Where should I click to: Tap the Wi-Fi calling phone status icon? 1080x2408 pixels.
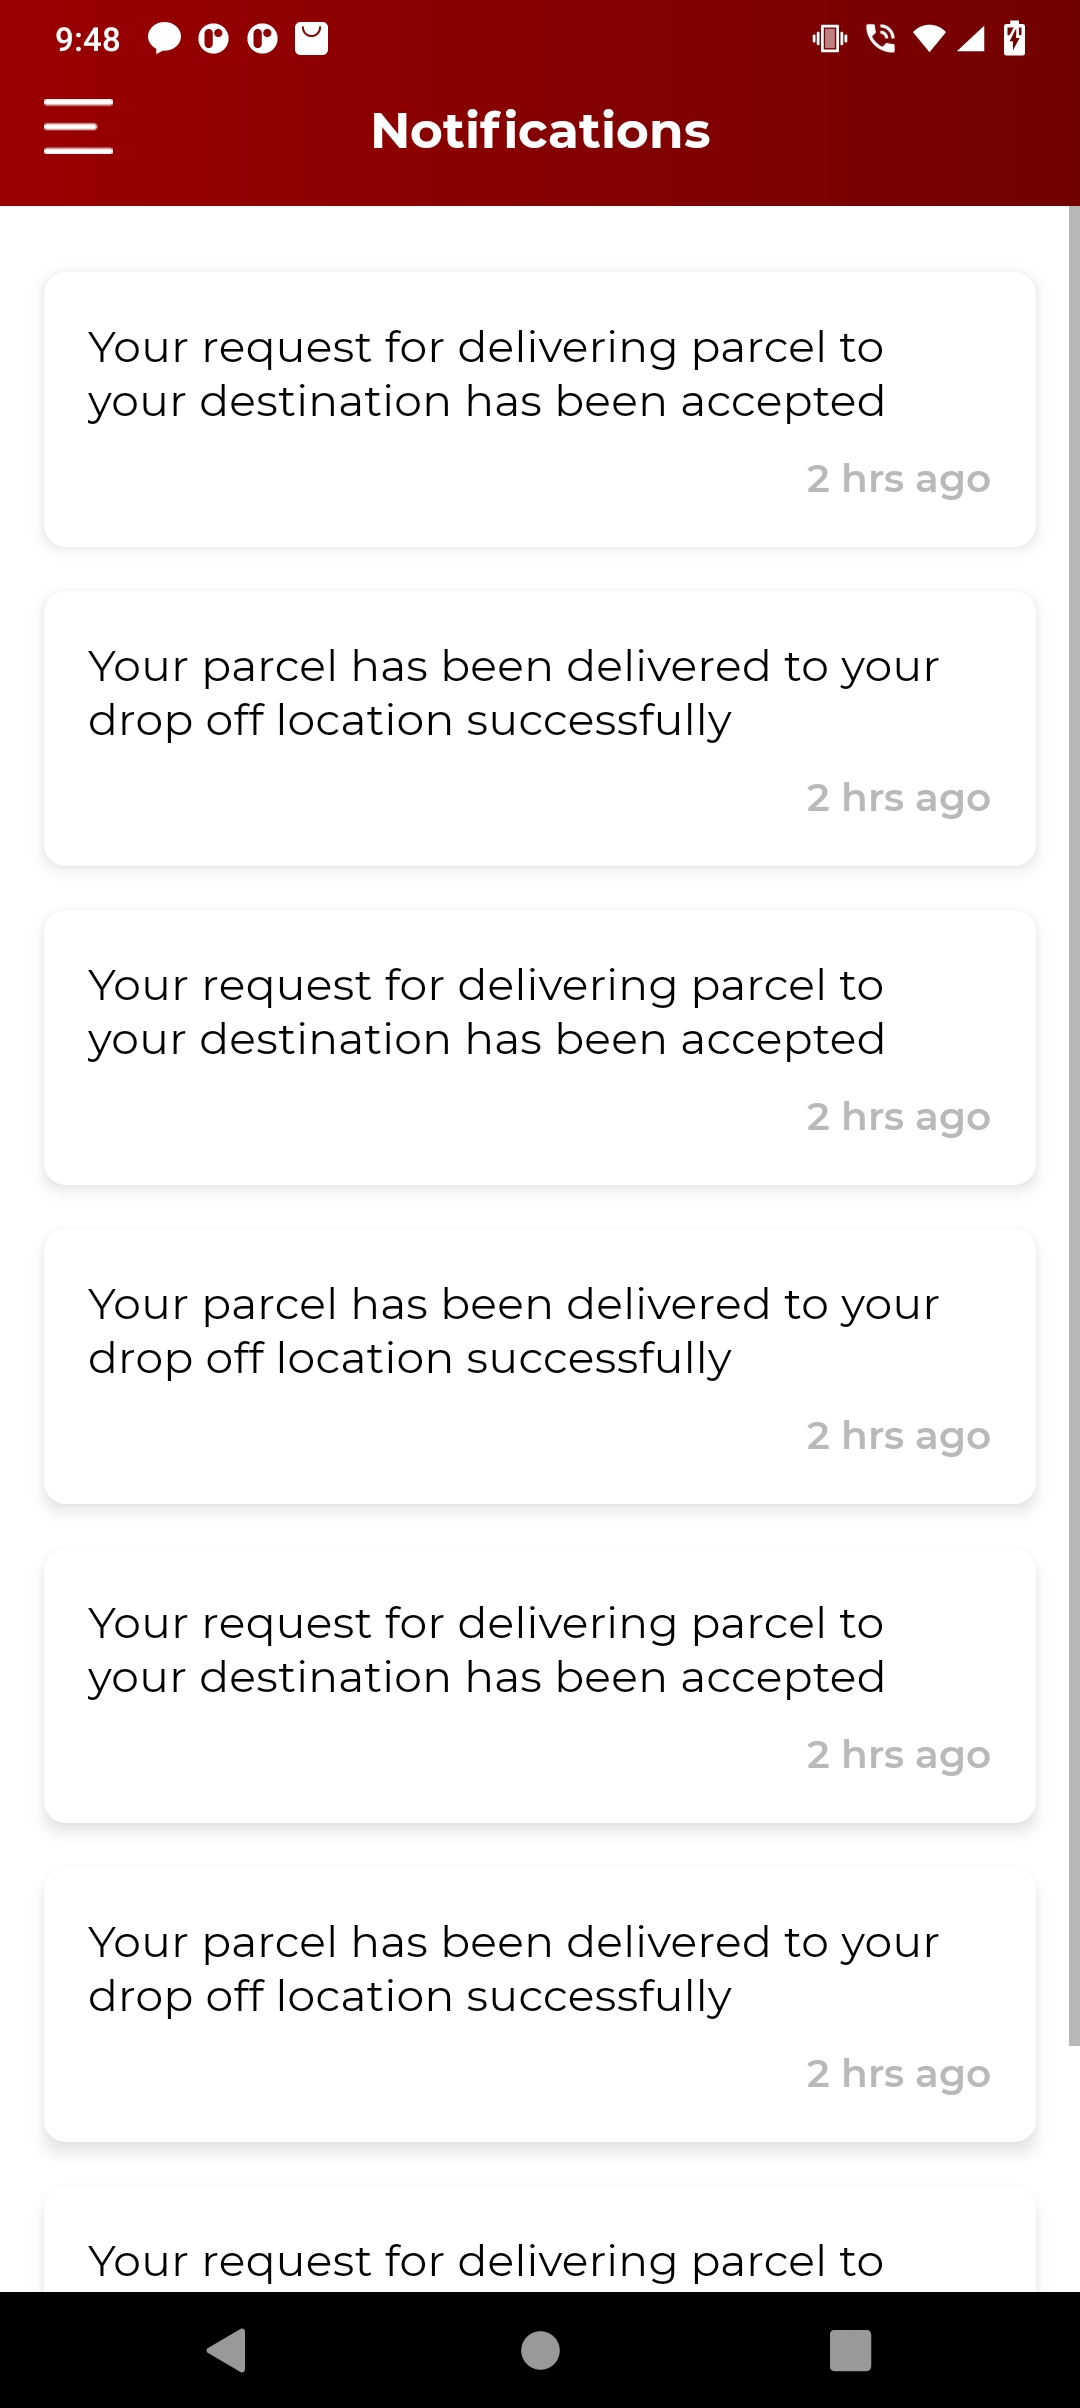pyautogui.click(x=880, y=39)
